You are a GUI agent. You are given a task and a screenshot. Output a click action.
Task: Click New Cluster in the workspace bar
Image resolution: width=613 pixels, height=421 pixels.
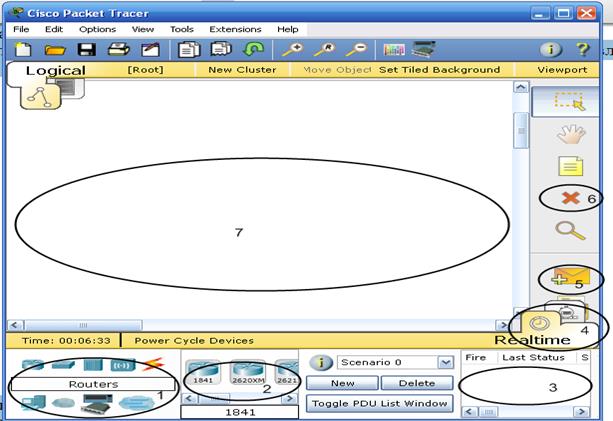pyautogui.click(x=242, y=70)
